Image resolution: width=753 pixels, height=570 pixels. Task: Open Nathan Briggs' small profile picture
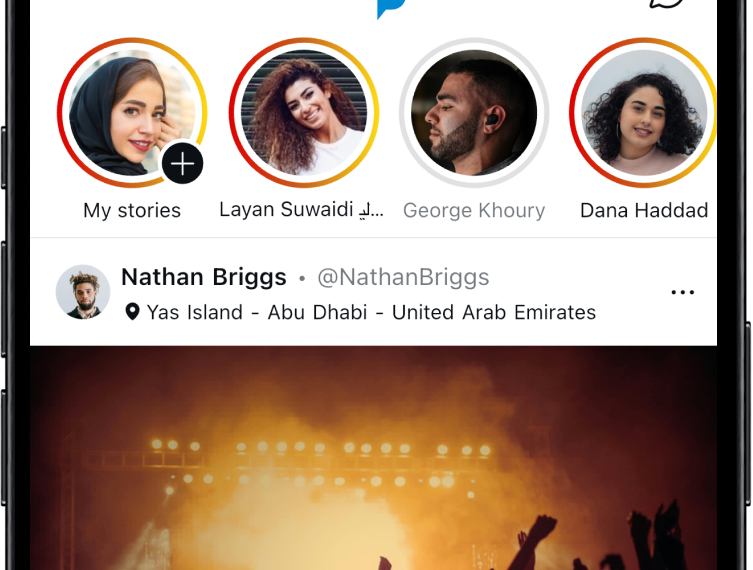point(83,292)
